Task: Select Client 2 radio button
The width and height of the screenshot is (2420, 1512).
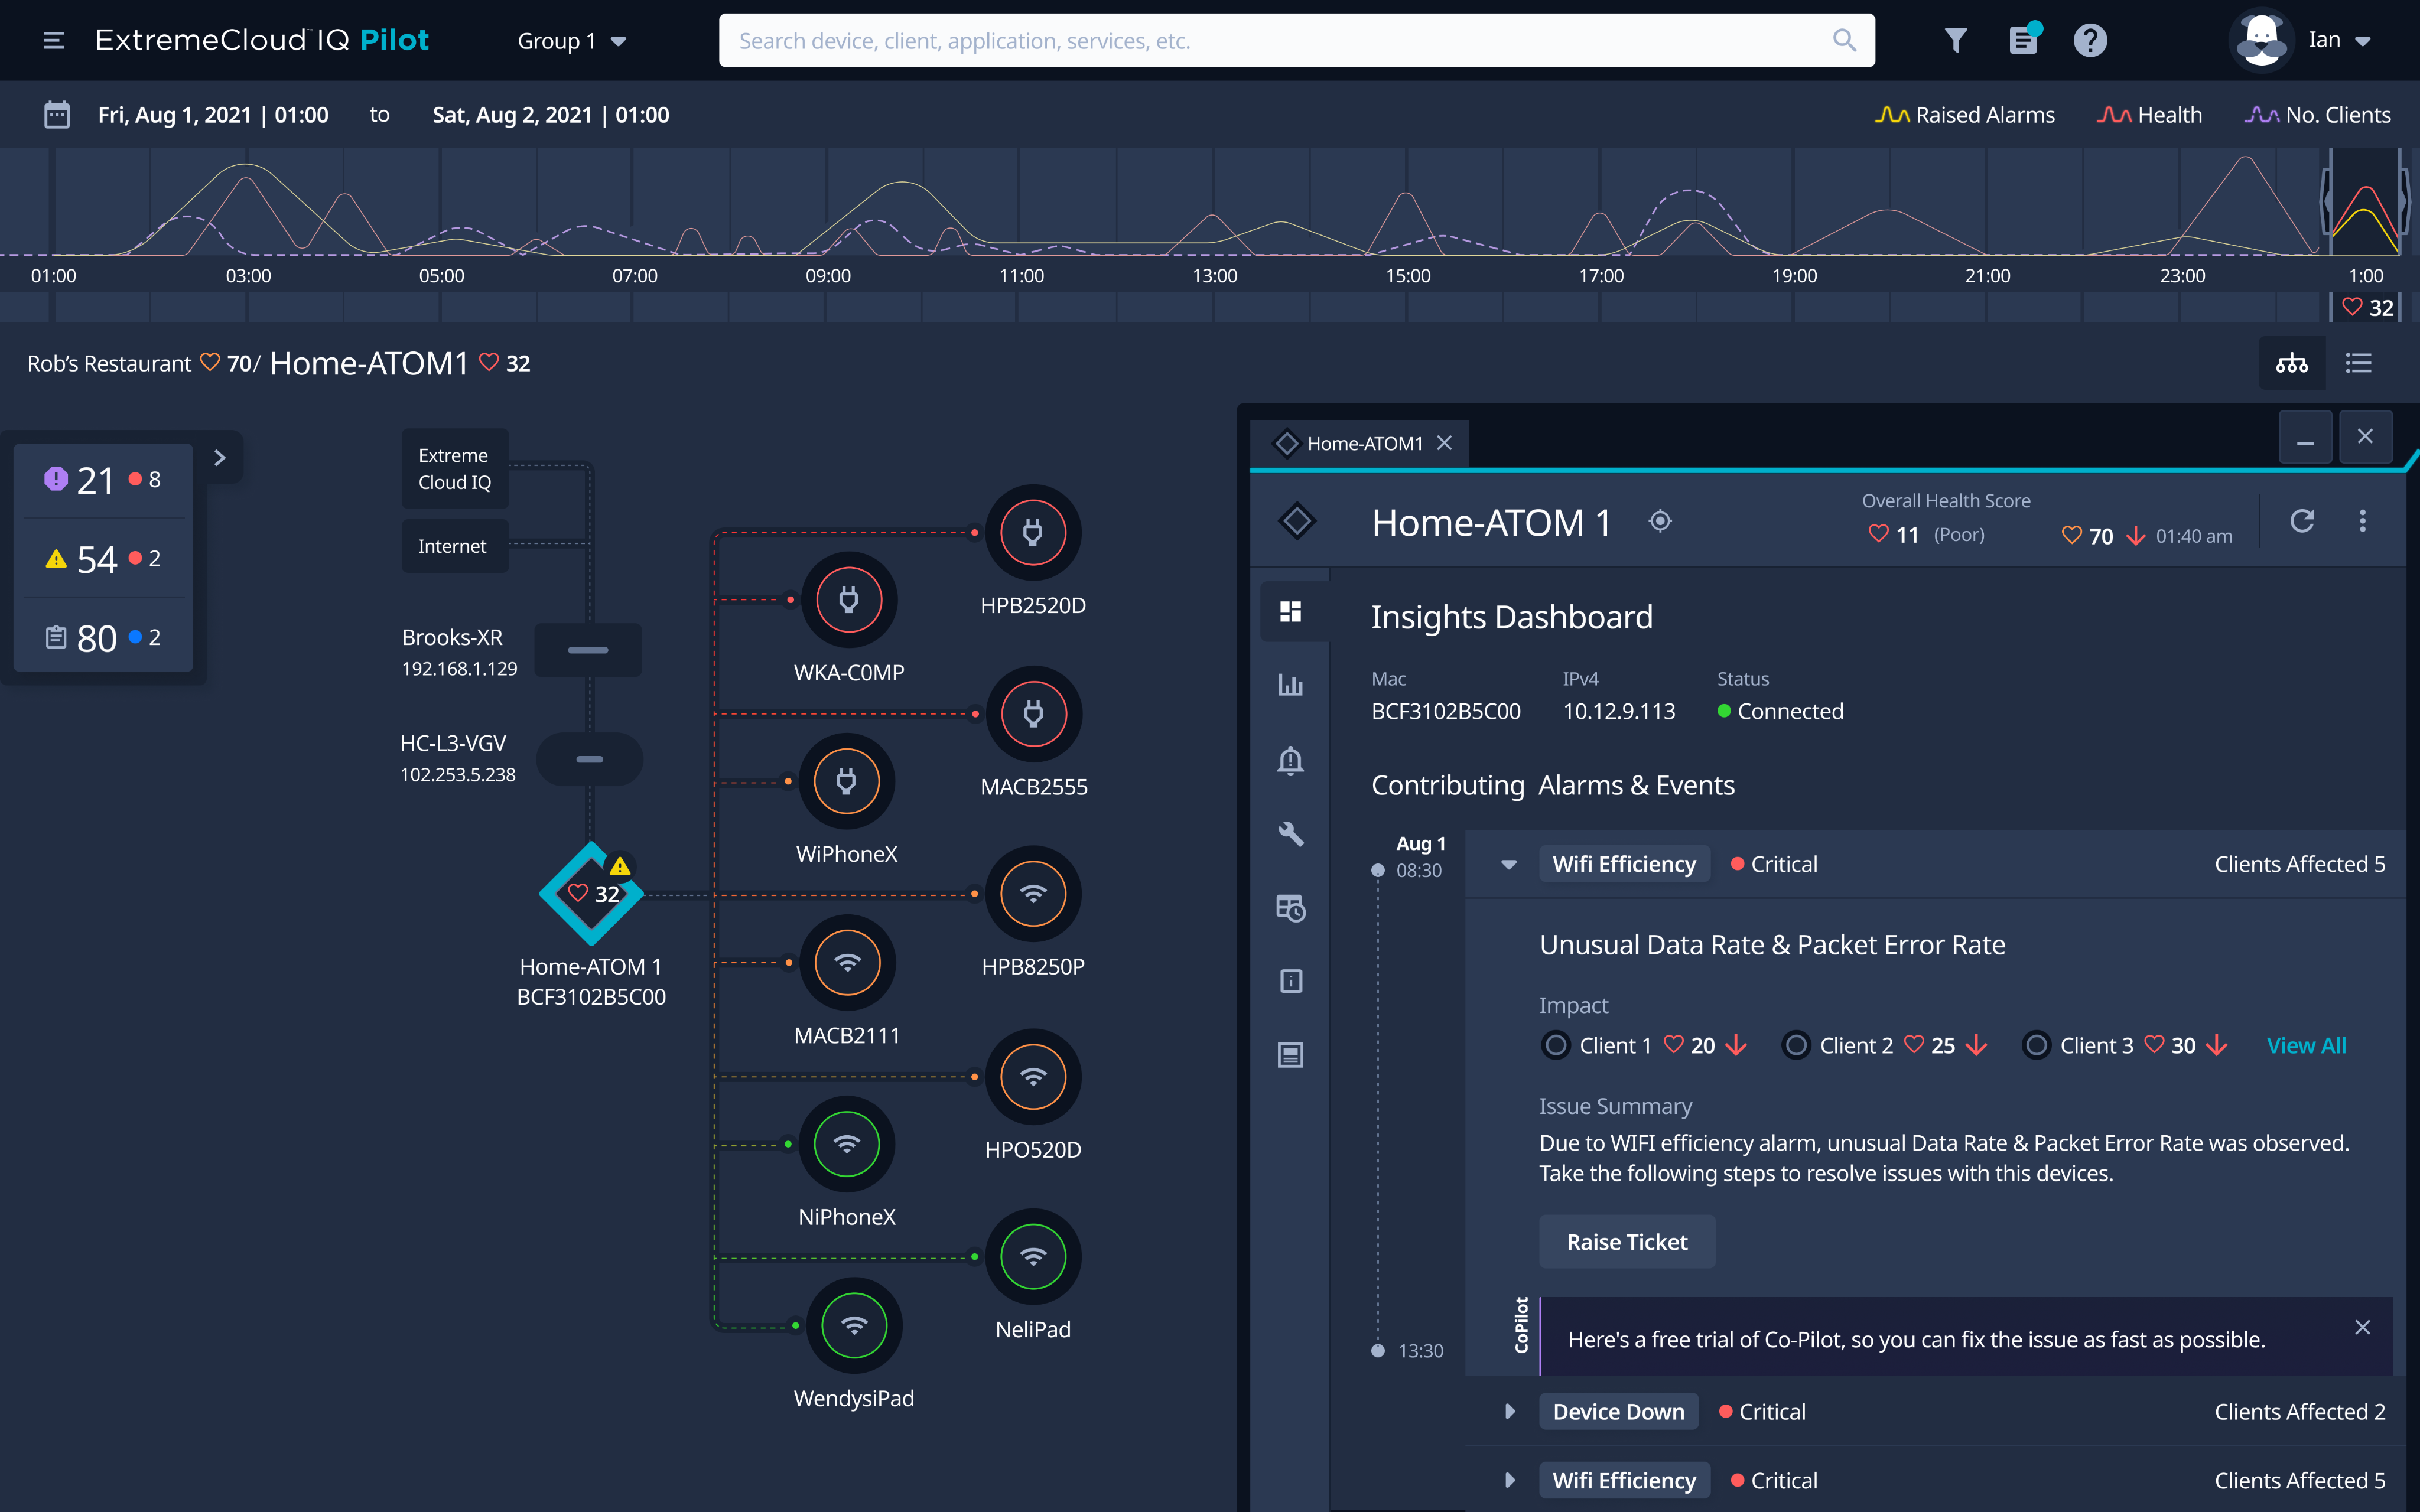Action: pos(1796,1046)
